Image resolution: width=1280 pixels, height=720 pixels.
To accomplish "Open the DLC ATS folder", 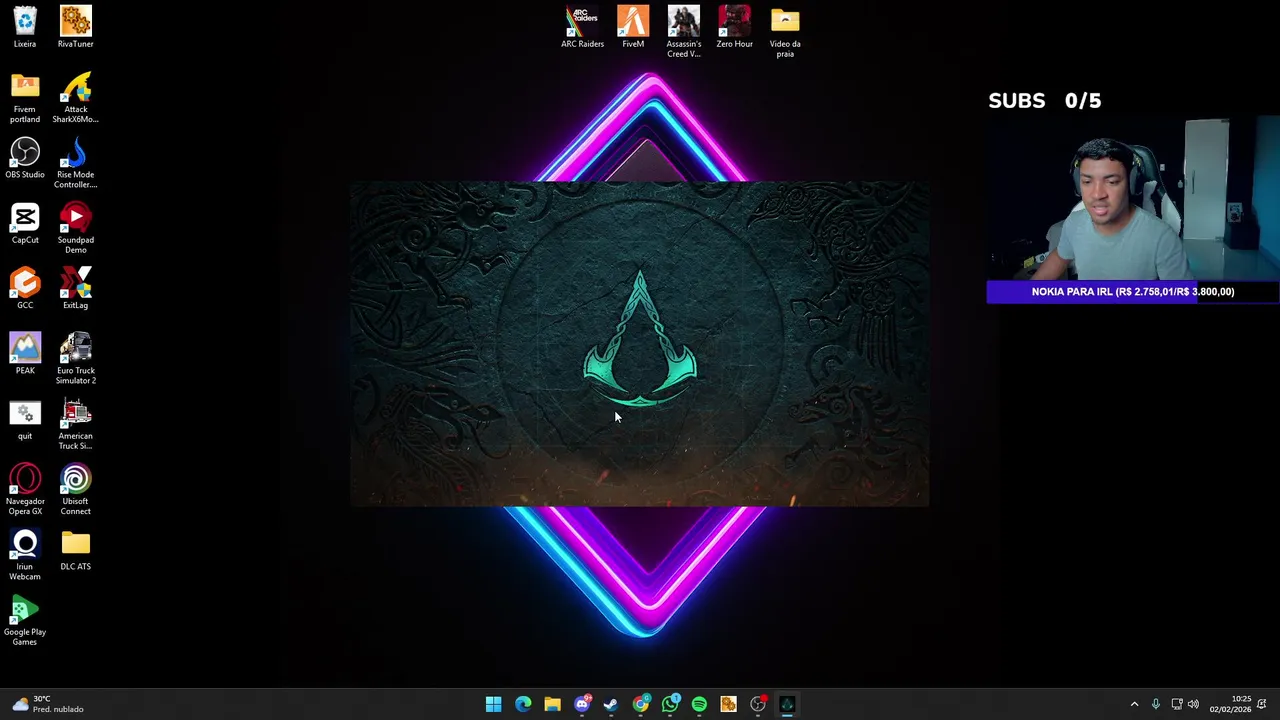I will (x=75, y=549).
